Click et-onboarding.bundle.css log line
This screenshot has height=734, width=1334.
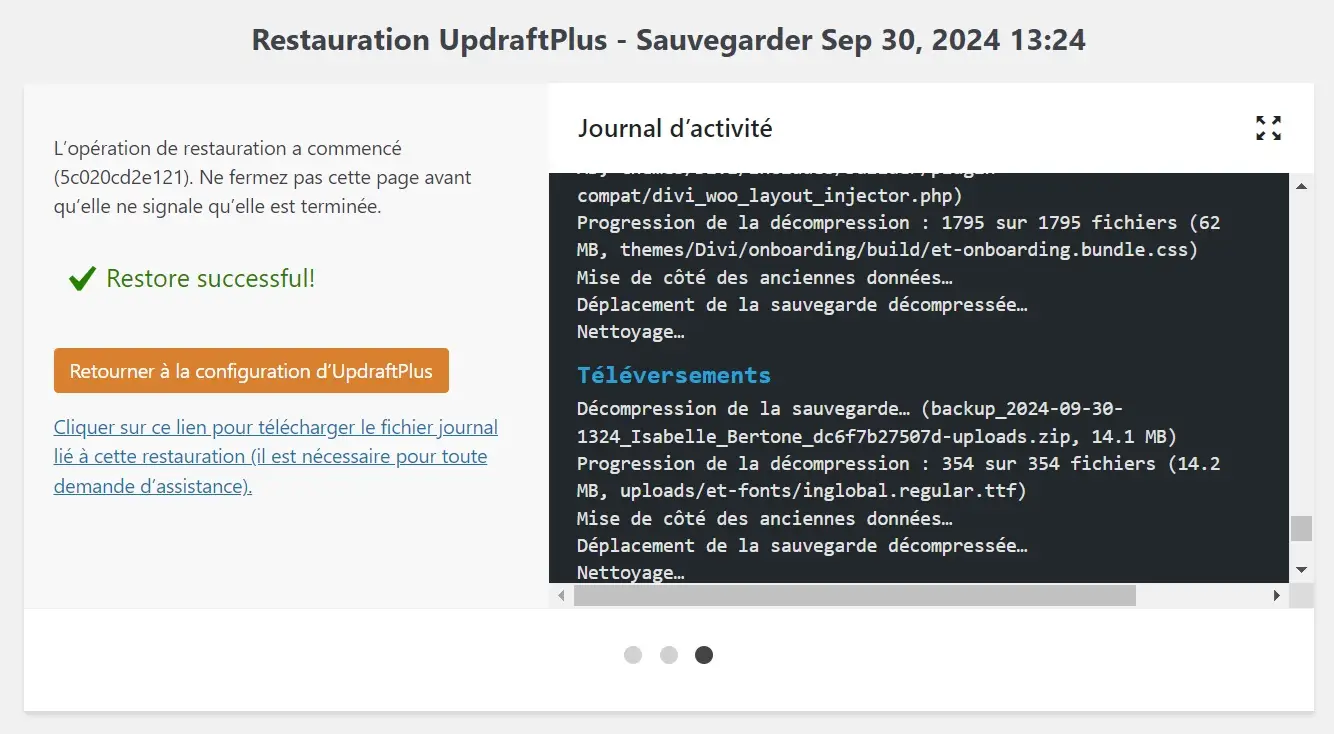click(887, 250)
